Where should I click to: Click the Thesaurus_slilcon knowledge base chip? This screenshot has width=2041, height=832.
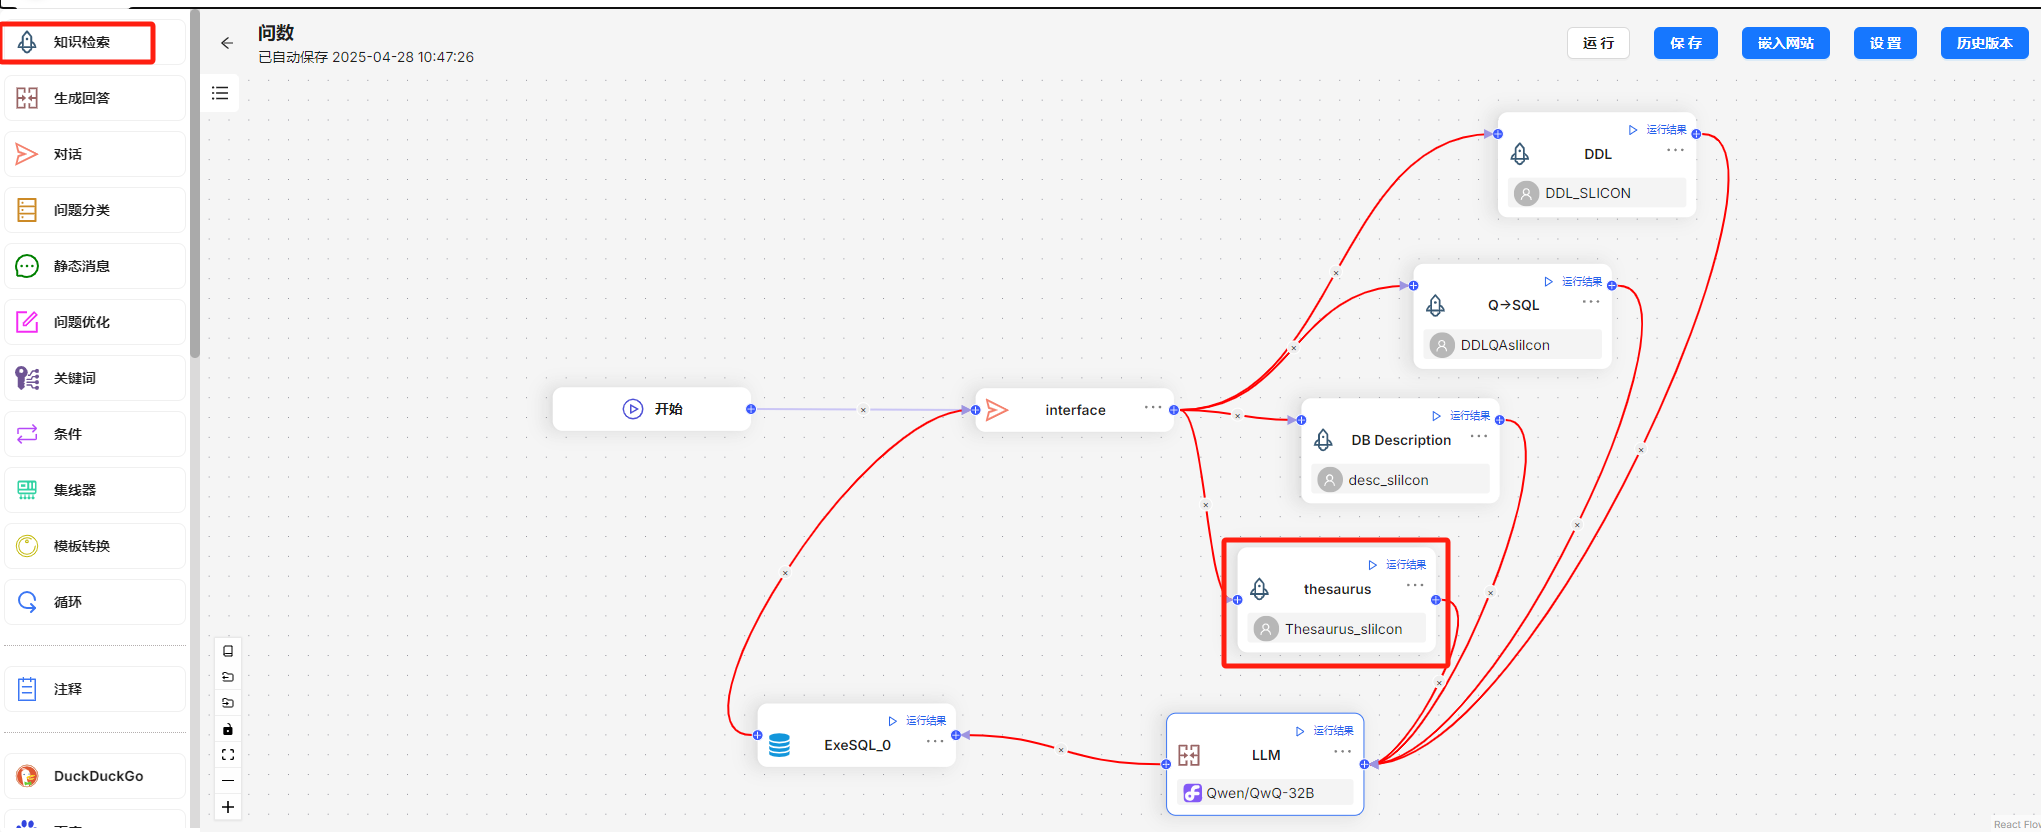pos(1337,629)
